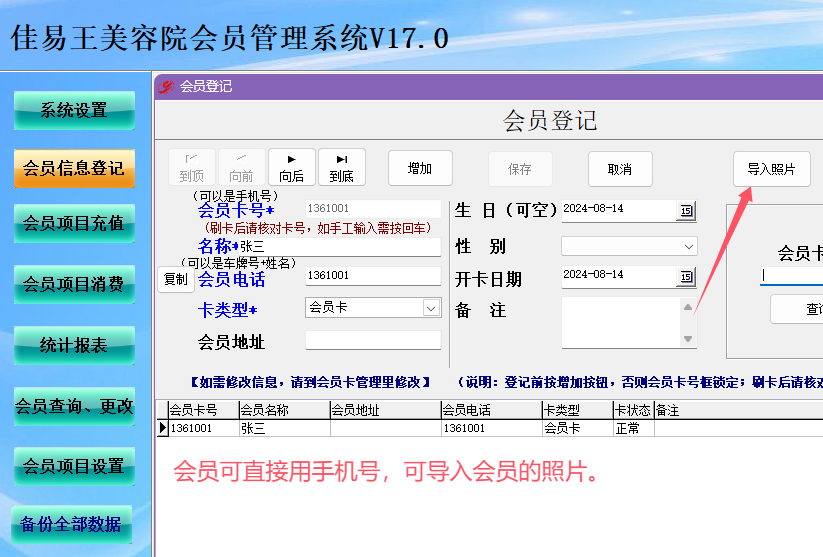
Task: Open 会员项目充值 from the sidebar
Action: [x=74, y=224]
